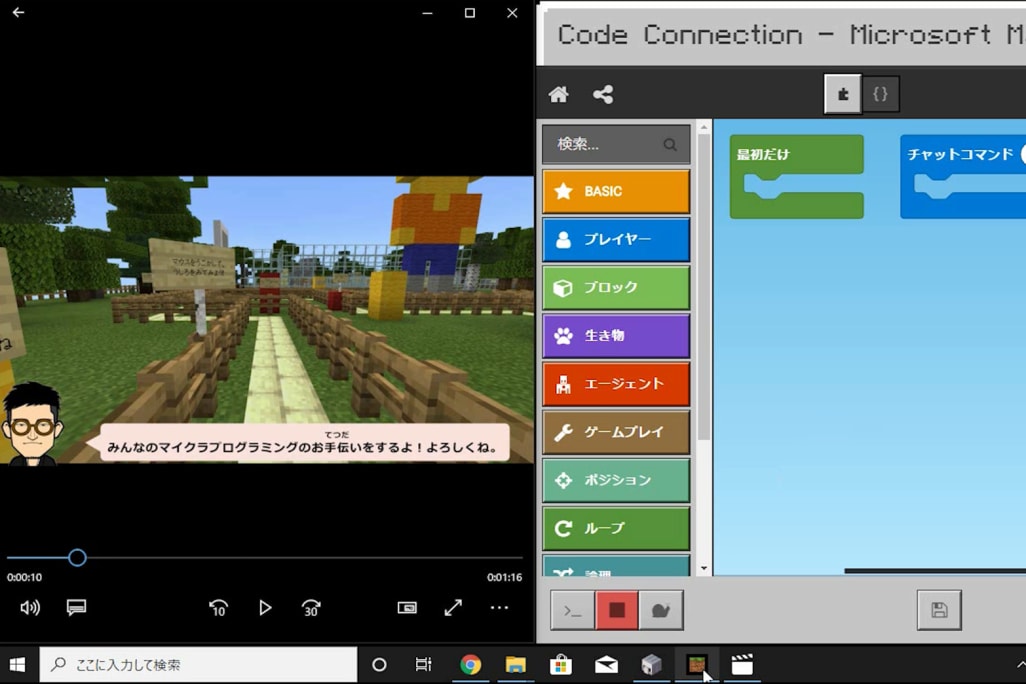Open the console button in bottom toolbar
The width and height of the screenshot is (1026, 684).
[573, 610]
